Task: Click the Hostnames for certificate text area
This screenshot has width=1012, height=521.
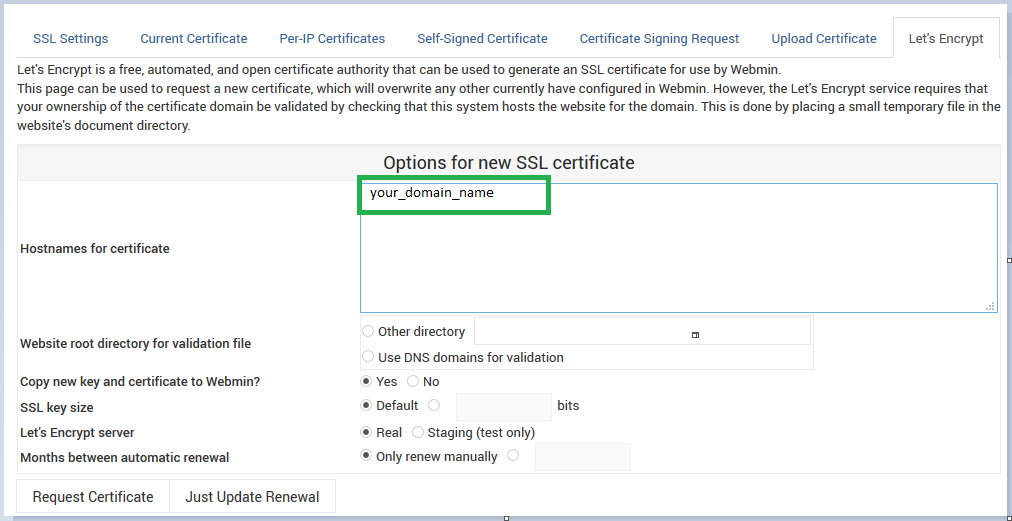Action: tap(678, 248)
